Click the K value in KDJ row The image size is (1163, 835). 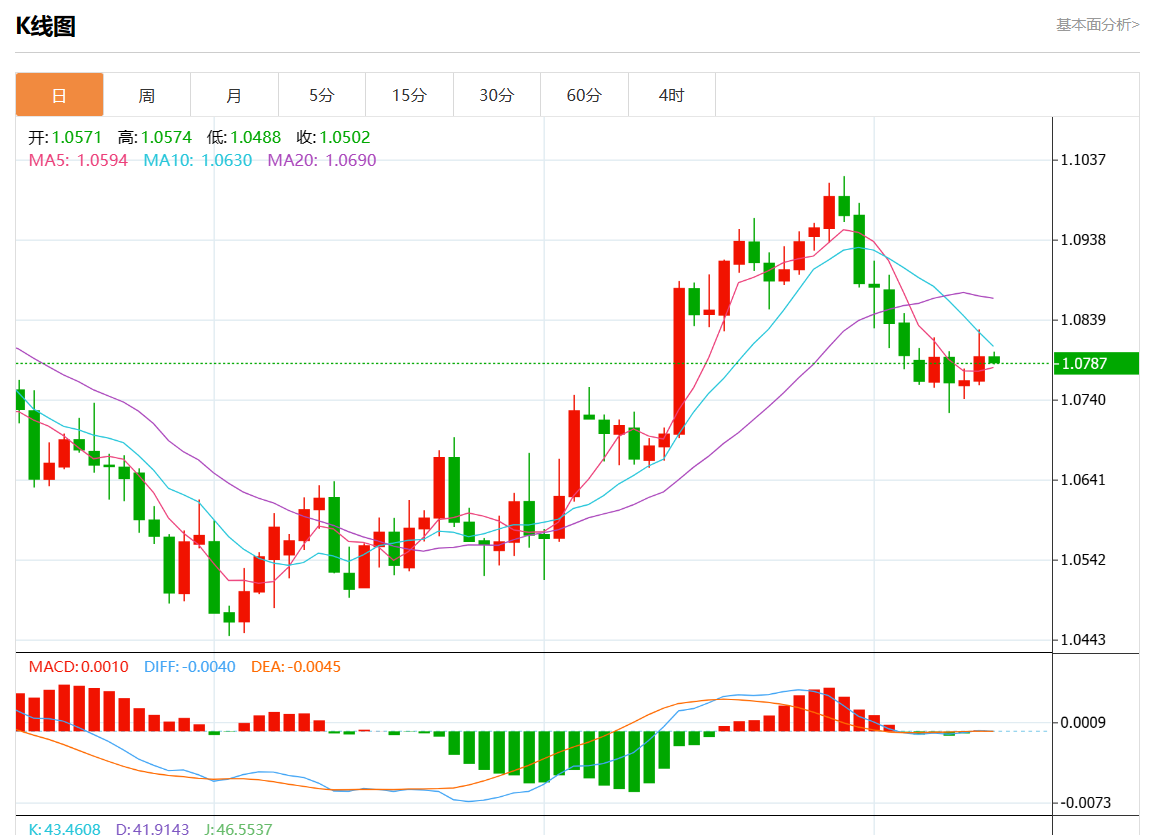[x=64, y=829]
